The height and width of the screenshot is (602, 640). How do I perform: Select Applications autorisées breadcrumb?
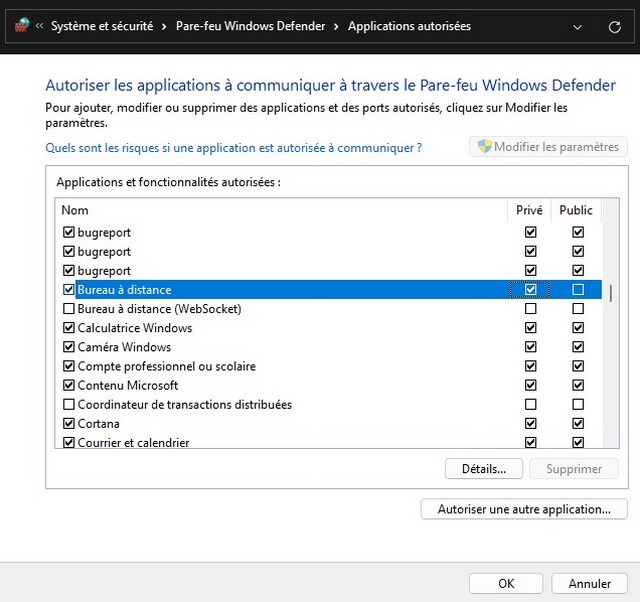pos(409,26)
